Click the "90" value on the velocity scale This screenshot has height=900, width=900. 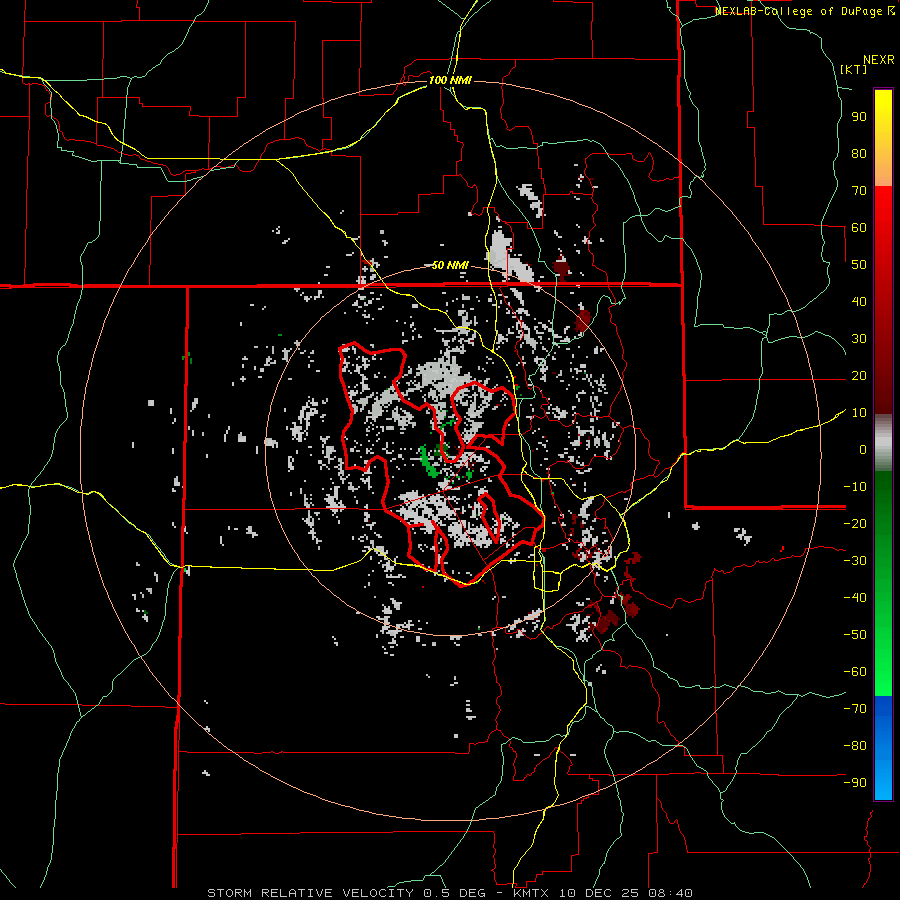pos(858,116)
